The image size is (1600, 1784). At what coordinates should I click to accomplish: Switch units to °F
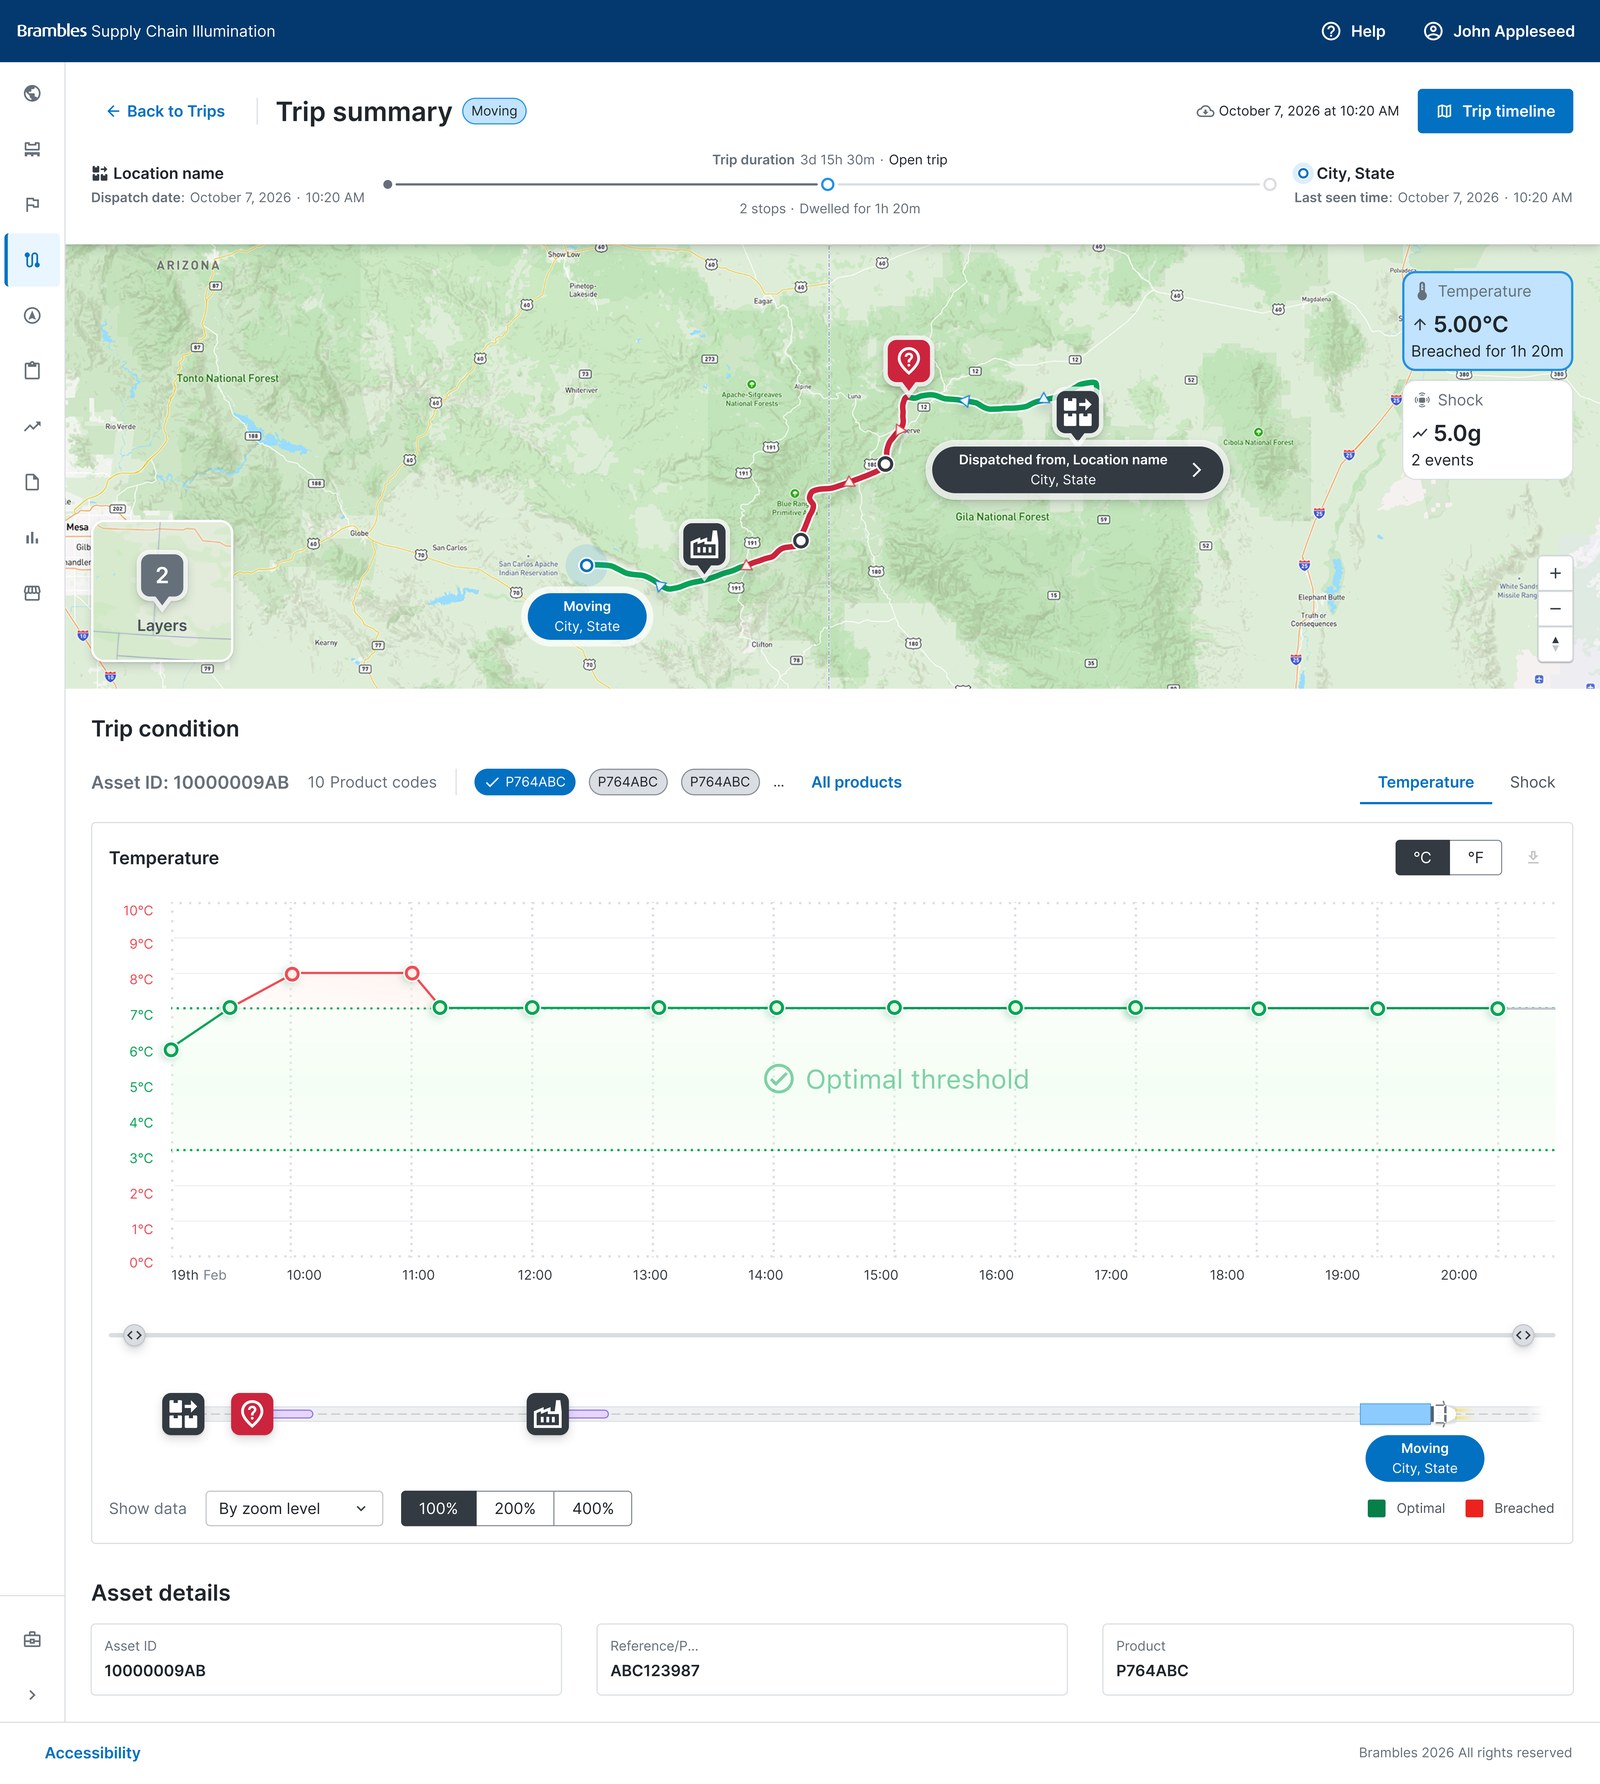tap(1475, 858)
